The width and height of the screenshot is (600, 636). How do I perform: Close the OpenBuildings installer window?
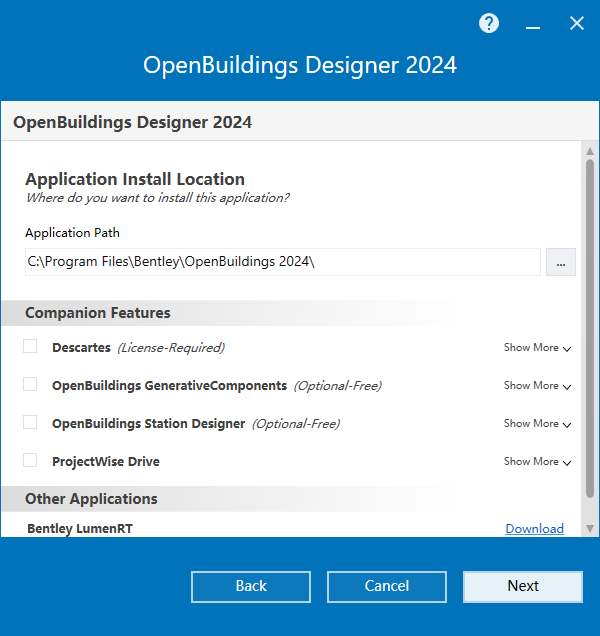coord(576,24)
